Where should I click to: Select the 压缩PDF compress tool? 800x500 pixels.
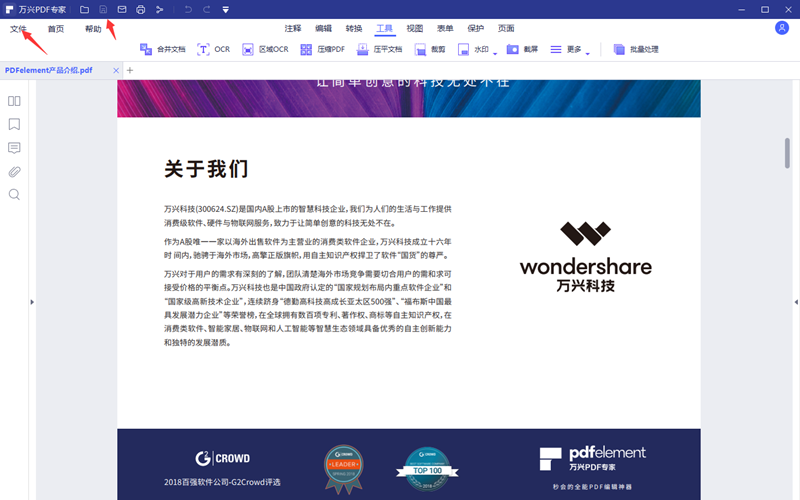click(323, 49)
